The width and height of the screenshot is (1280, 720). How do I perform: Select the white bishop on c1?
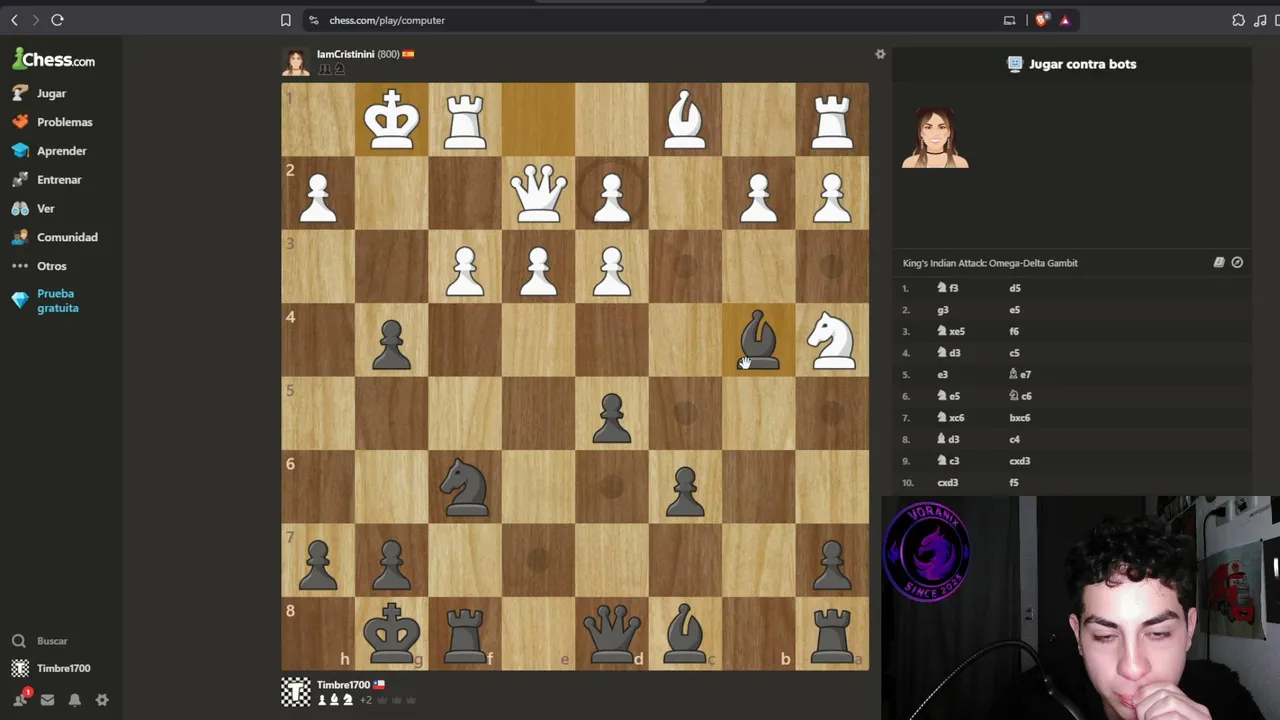click(685, 120)
